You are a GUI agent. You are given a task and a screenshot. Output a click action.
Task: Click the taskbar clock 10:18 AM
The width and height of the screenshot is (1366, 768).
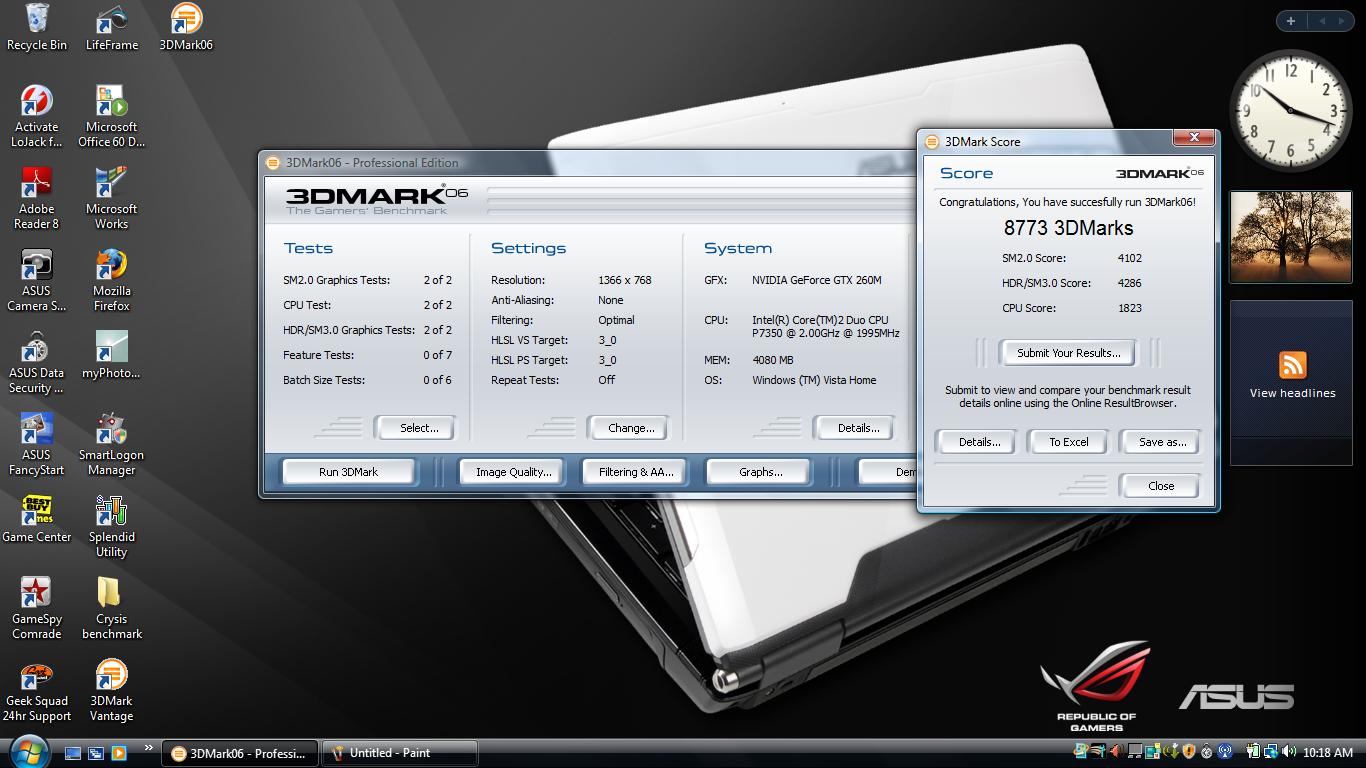1328,752
